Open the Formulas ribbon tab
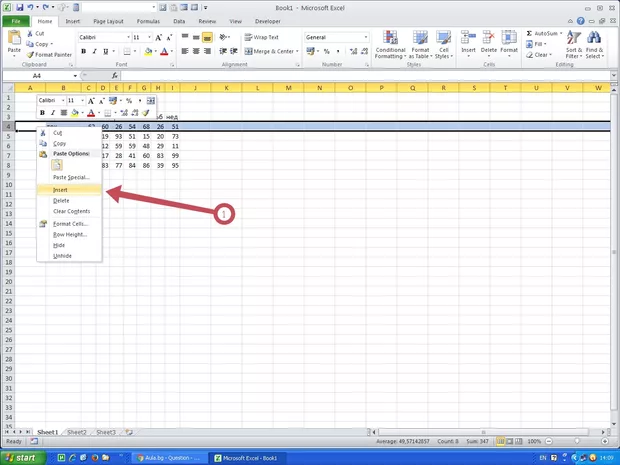The height and width of the screenshot is (465, 620). pyautogui.click(x=148, y=21)
